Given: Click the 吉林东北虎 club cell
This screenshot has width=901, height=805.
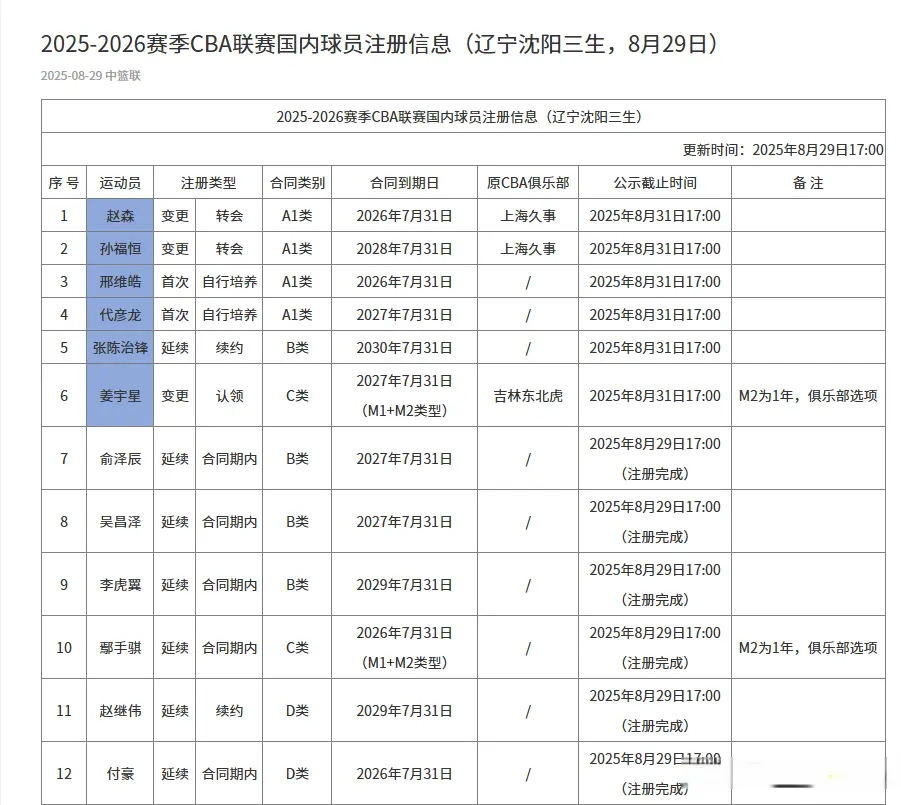Looking at the screenshot, I should coord(528,396).
